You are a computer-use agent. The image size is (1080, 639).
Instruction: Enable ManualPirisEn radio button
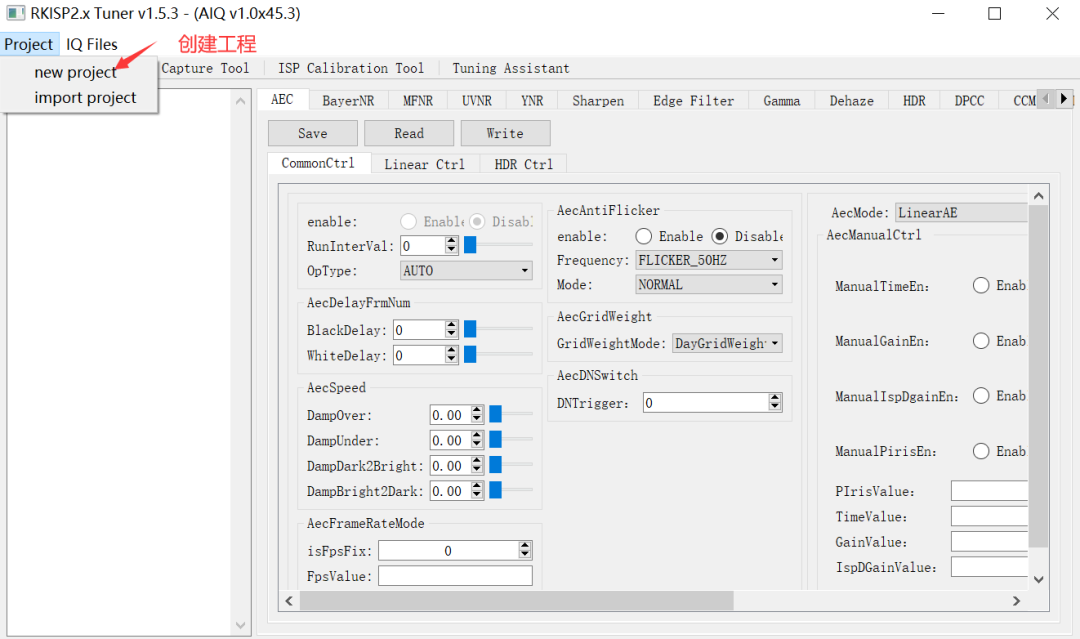pos(981,451)
